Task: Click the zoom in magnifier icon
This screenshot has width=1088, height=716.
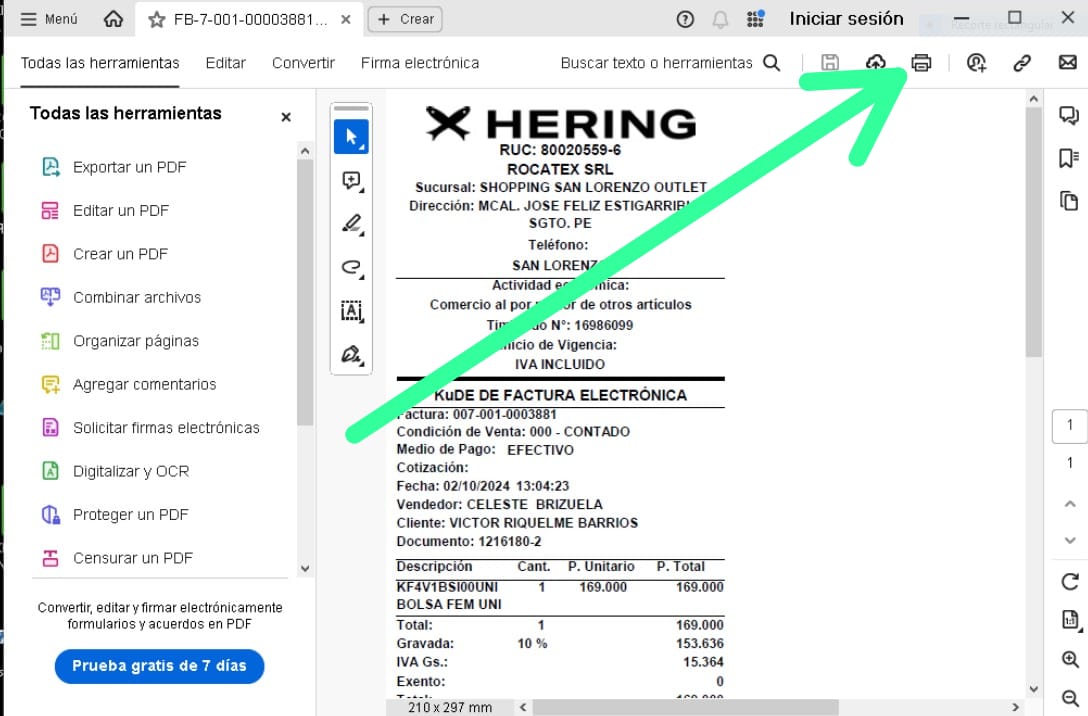Action: click(1070, 660)
